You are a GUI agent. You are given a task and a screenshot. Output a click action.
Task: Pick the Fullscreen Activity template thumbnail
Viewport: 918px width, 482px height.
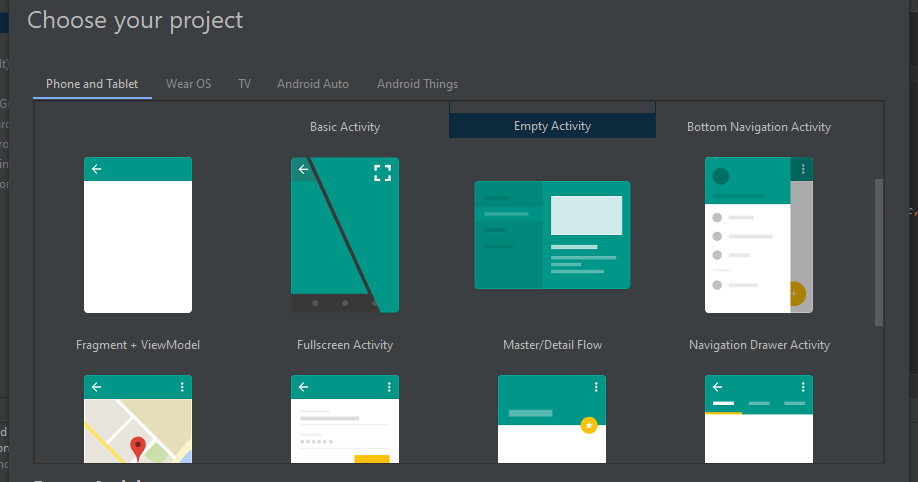[345, 235]
